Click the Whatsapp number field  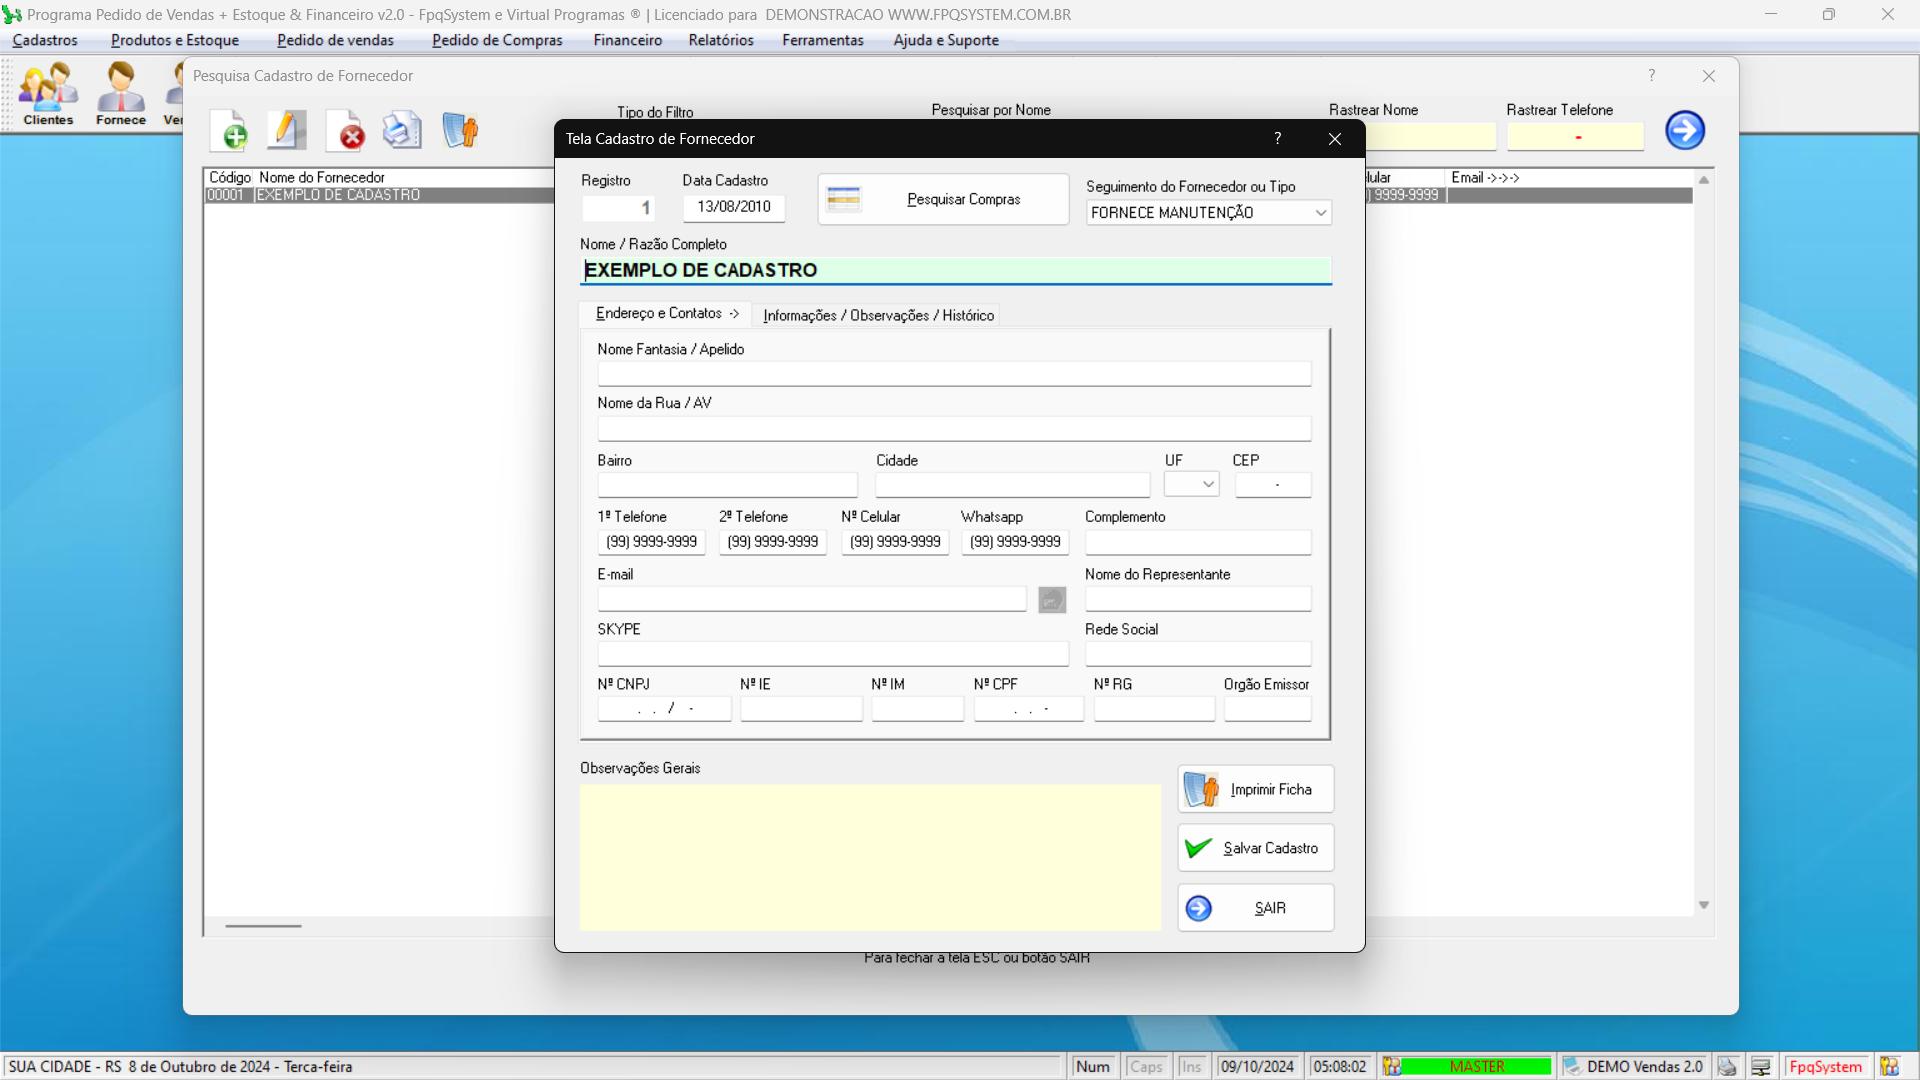1015,542
